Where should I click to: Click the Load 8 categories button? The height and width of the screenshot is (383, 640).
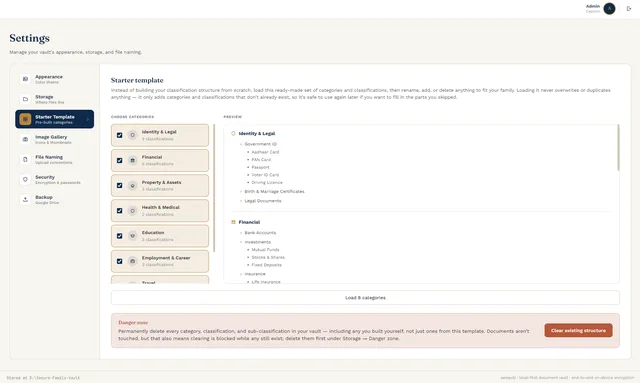coord(365,298)
